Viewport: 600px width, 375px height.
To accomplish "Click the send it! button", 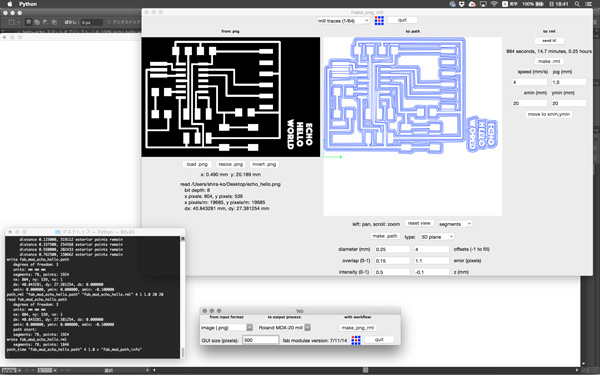I will pyautogui.click(x=549, y=41).
